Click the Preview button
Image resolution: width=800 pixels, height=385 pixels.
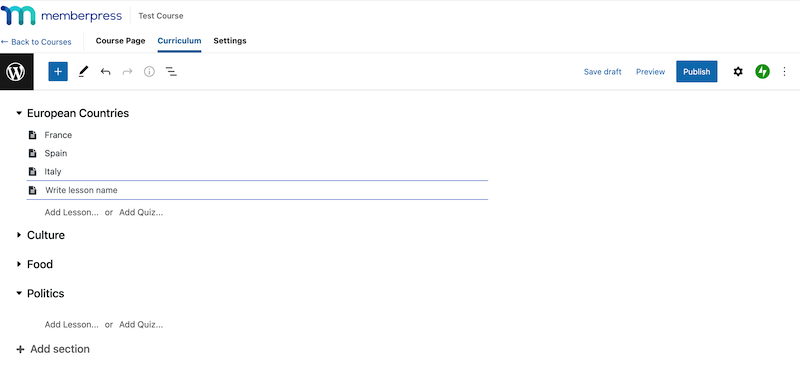(651, 72)
